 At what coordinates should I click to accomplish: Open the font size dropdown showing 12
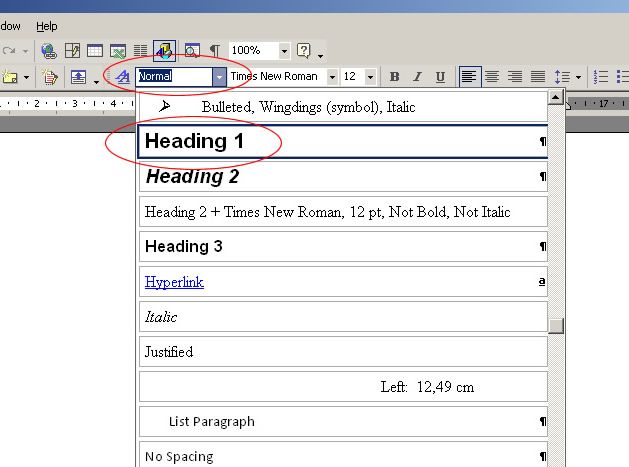coord(370,77)
